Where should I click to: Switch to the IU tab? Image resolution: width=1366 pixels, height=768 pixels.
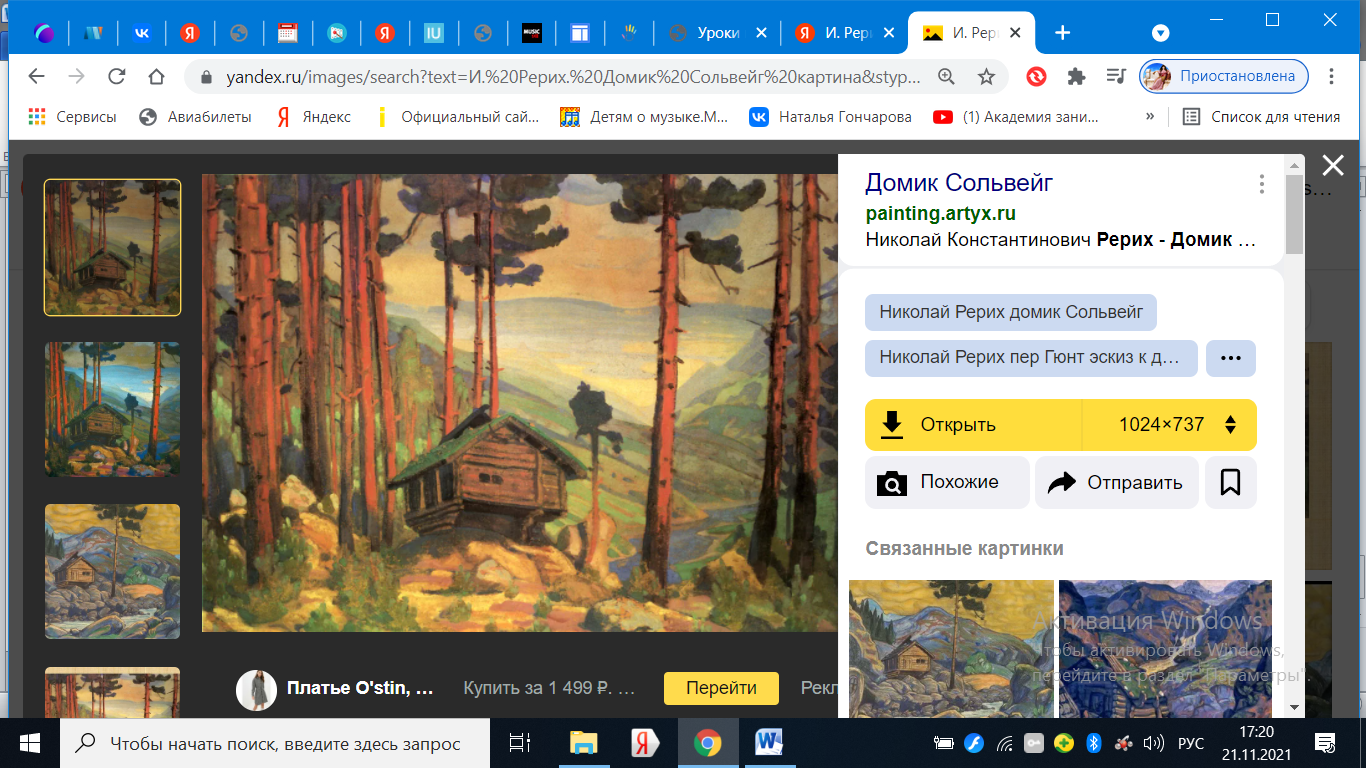pyautogui.click(x=434, y=33)
